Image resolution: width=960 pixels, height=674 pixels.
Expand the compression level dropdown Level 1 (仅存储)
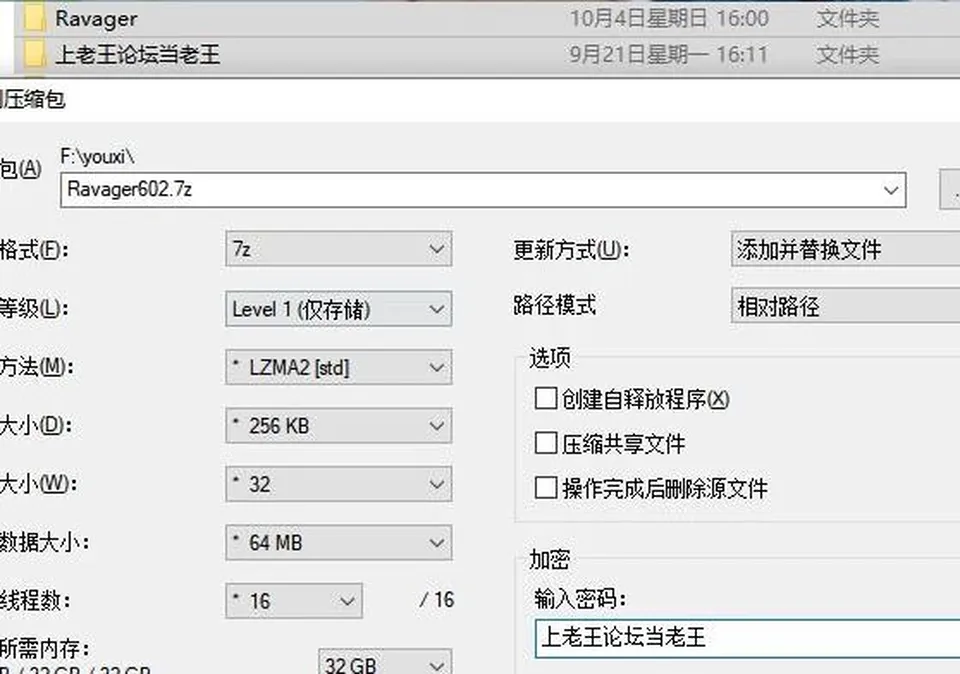pos(339,309)
